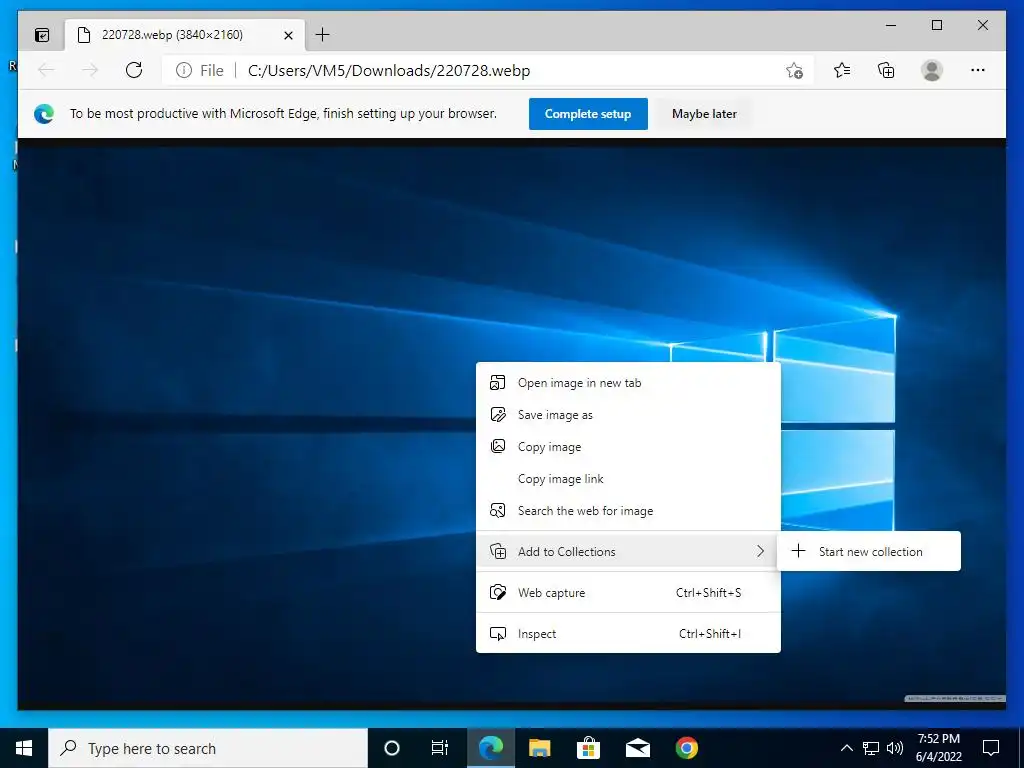Open the tab actions menu icon
1024x768 pixels.
pyautogui.click(x=42, y=35)
